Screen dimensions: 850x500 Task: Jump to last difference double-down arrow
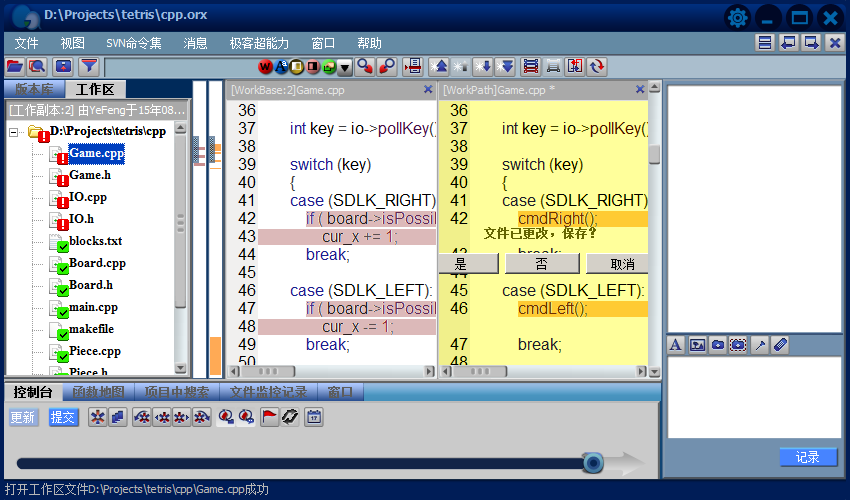tap(504, 67)
